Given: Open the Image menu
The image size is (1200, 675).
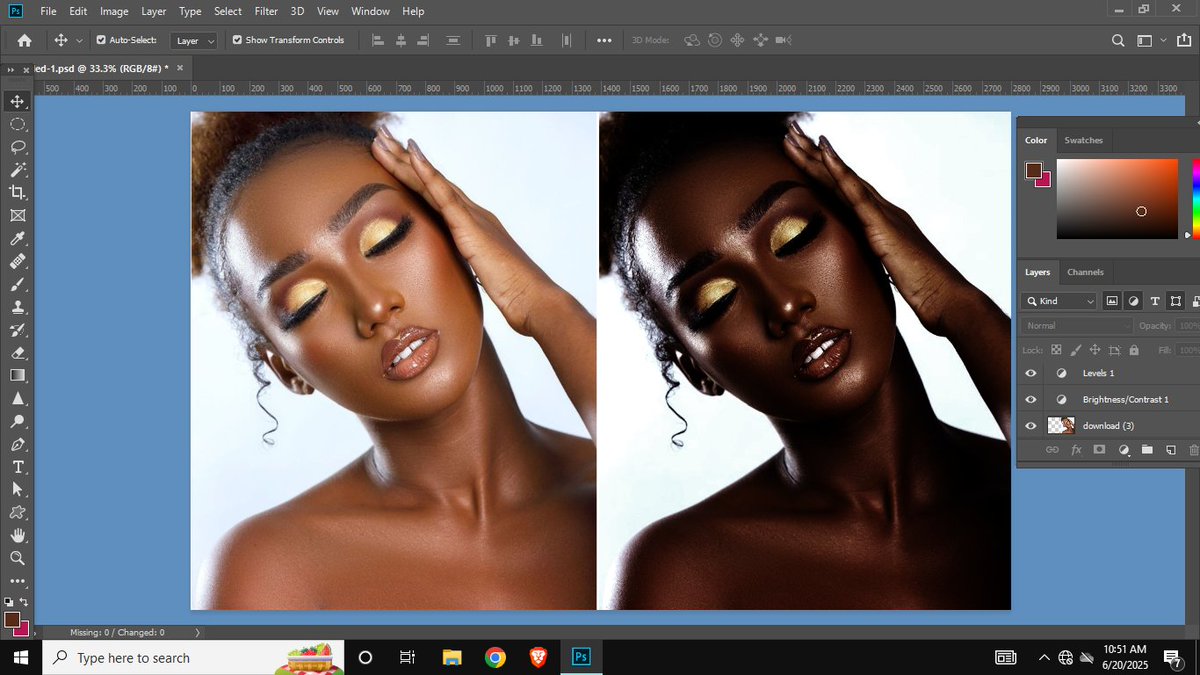Looking at the screenshot, I should pyautogui.click(x=114, y=11).
